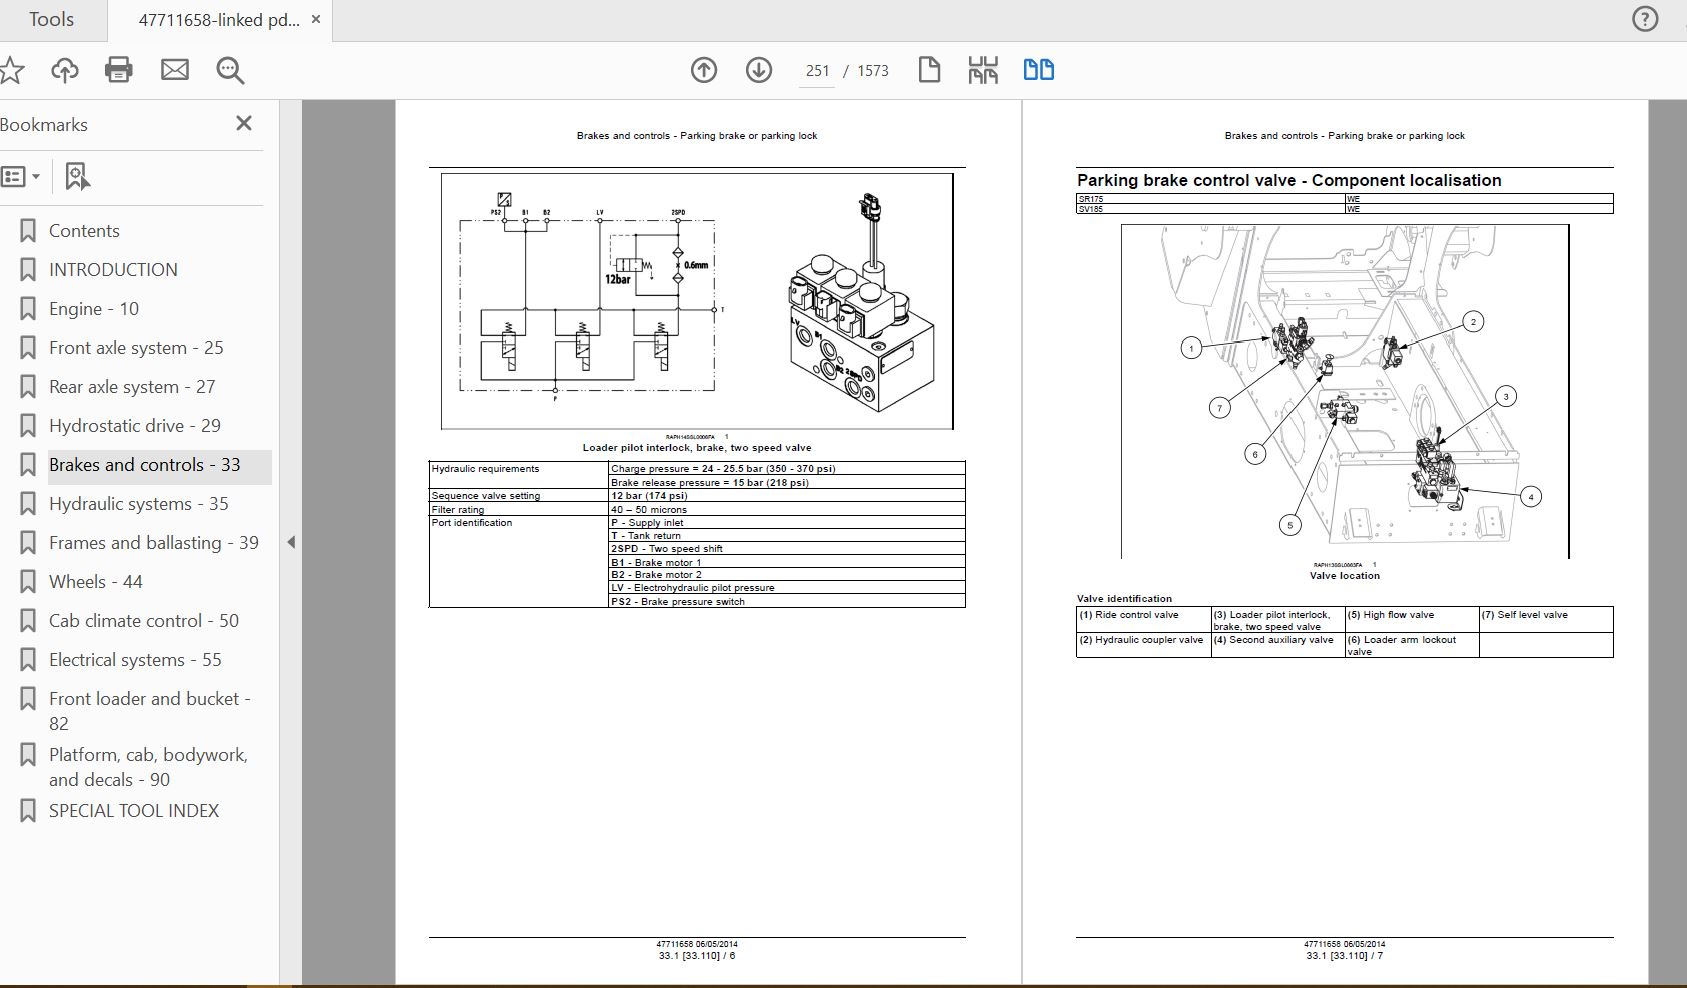Open the Tools tab

pos(51,20)
